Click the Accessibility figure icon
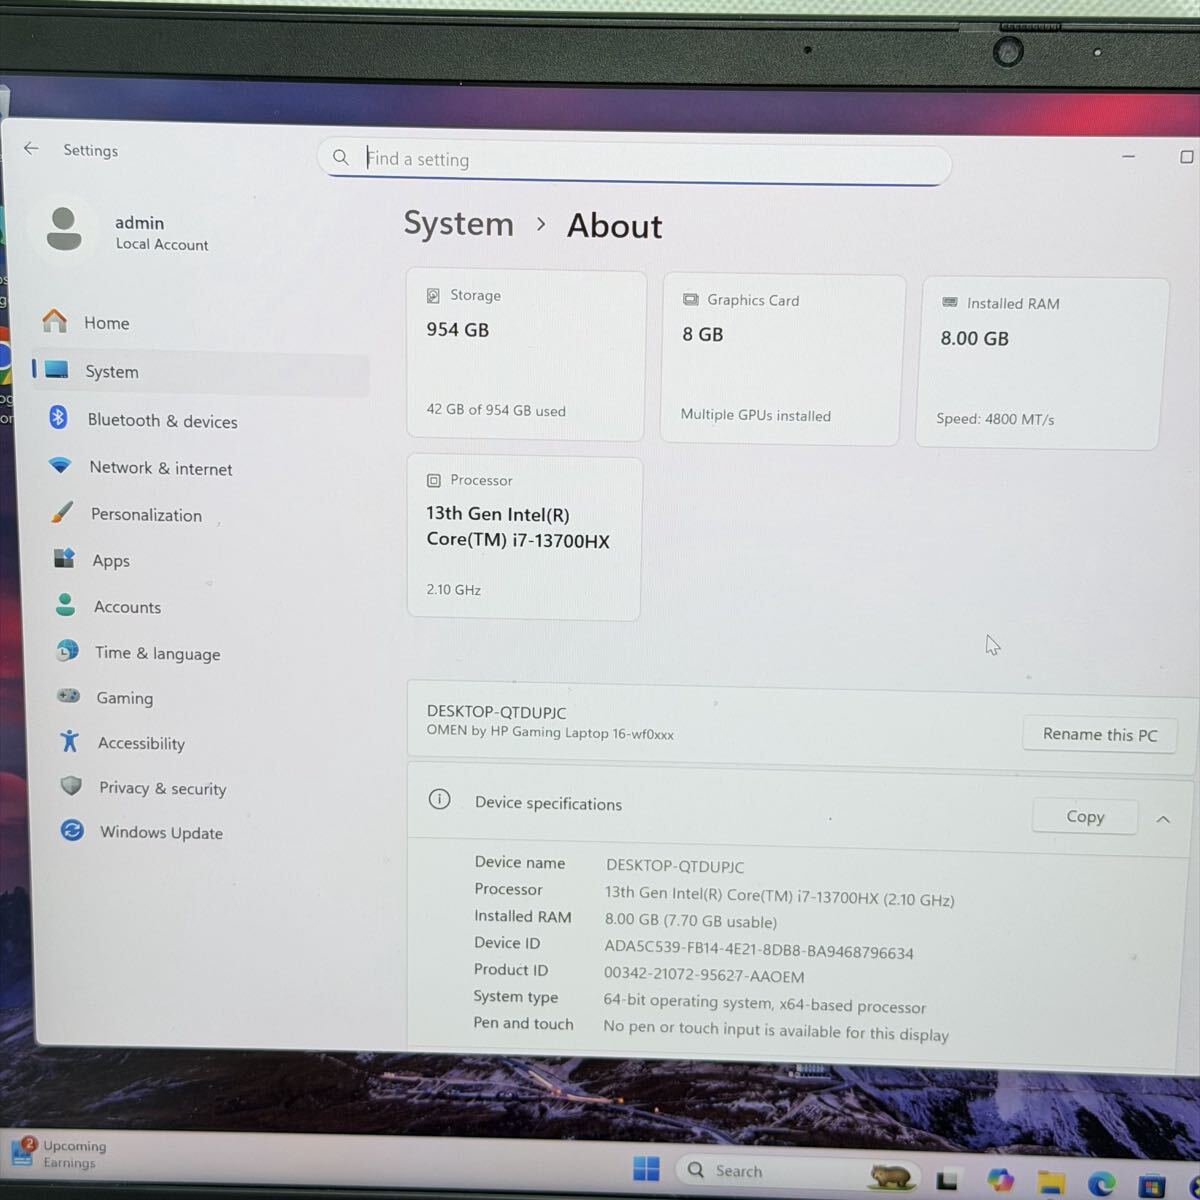 pos(69,741)
